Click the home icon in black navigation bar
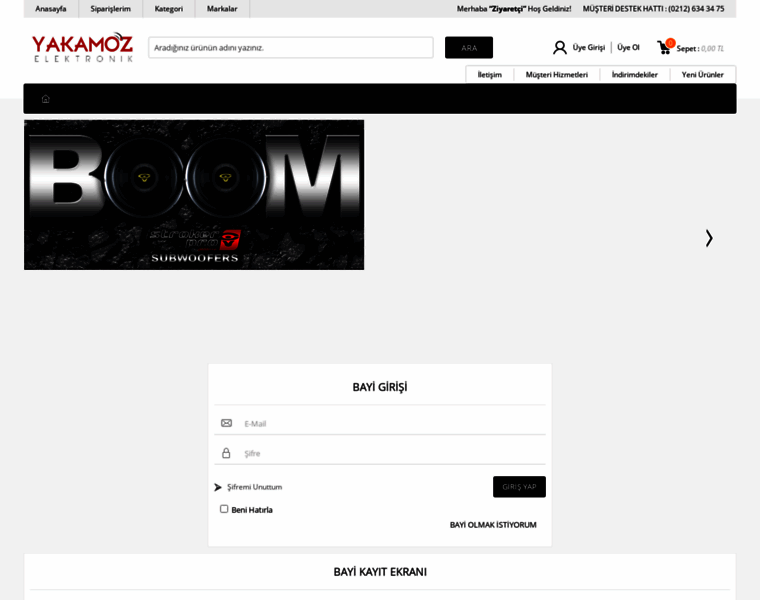 click(x=46, y=99)
